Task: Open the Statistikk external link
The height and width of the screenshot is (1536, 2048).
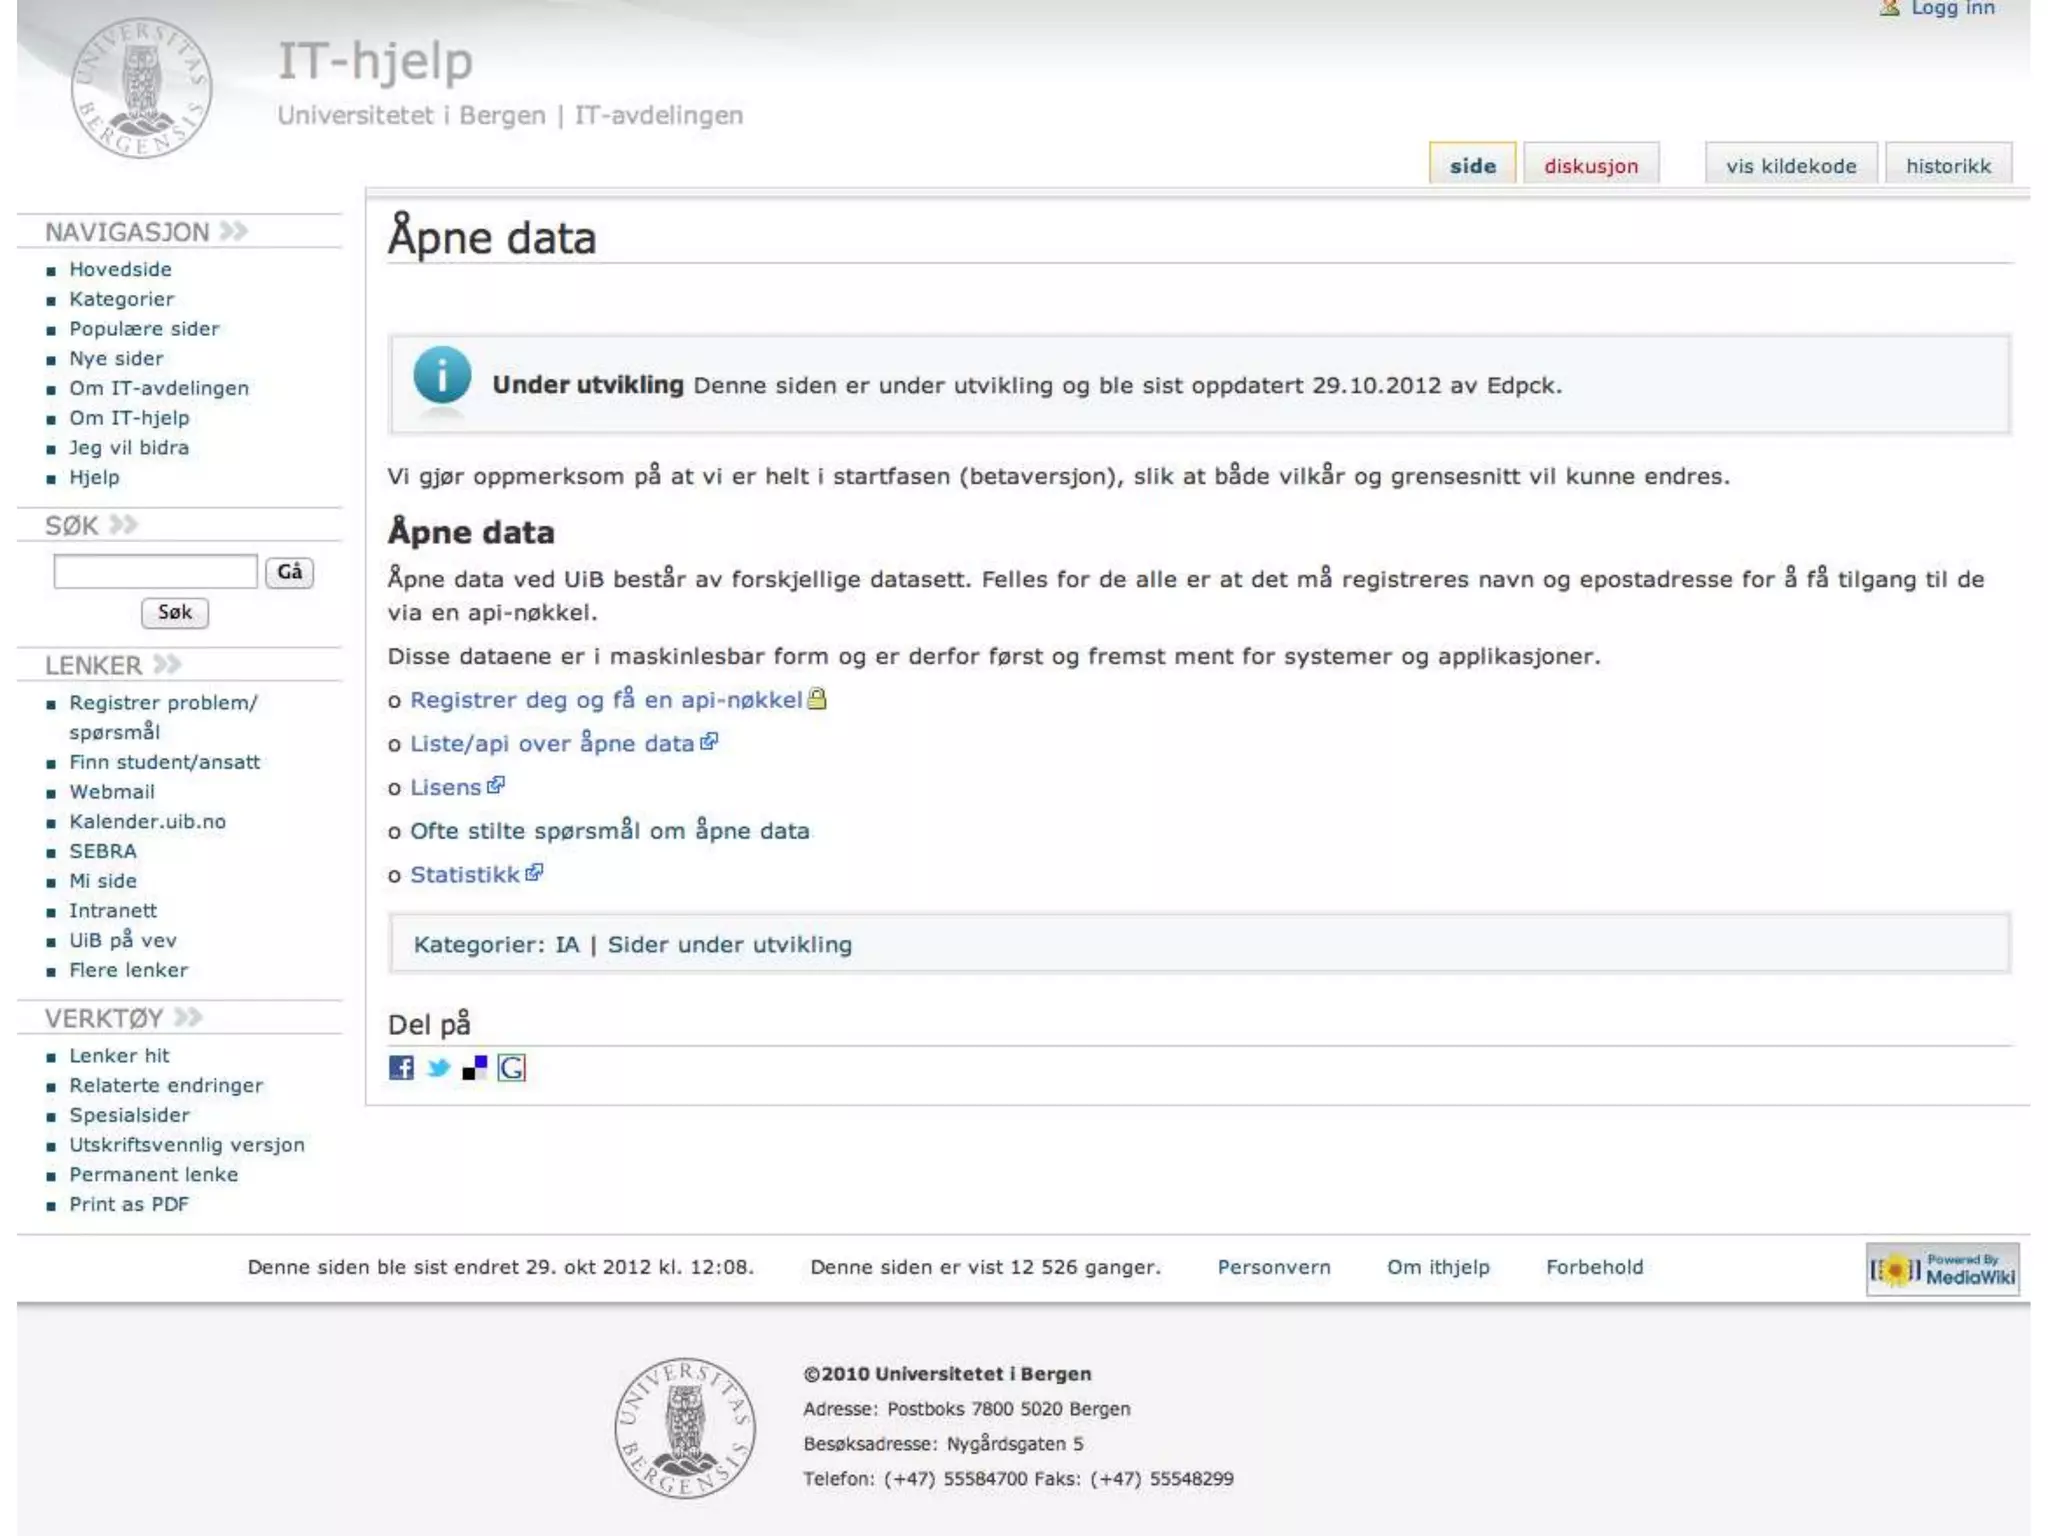Action: tap(465, 874)
